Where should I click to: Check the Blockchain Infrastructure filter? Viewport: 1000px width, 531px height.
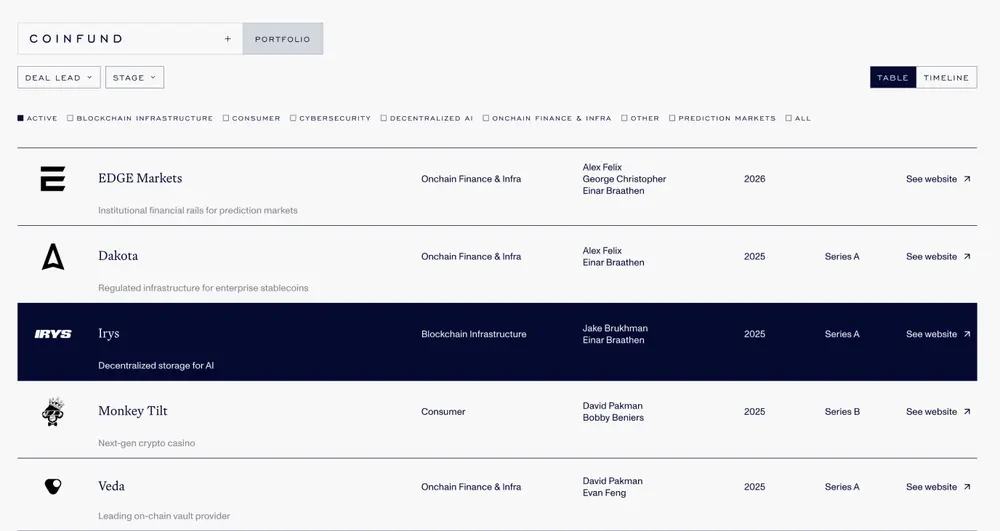click(70, 118)
